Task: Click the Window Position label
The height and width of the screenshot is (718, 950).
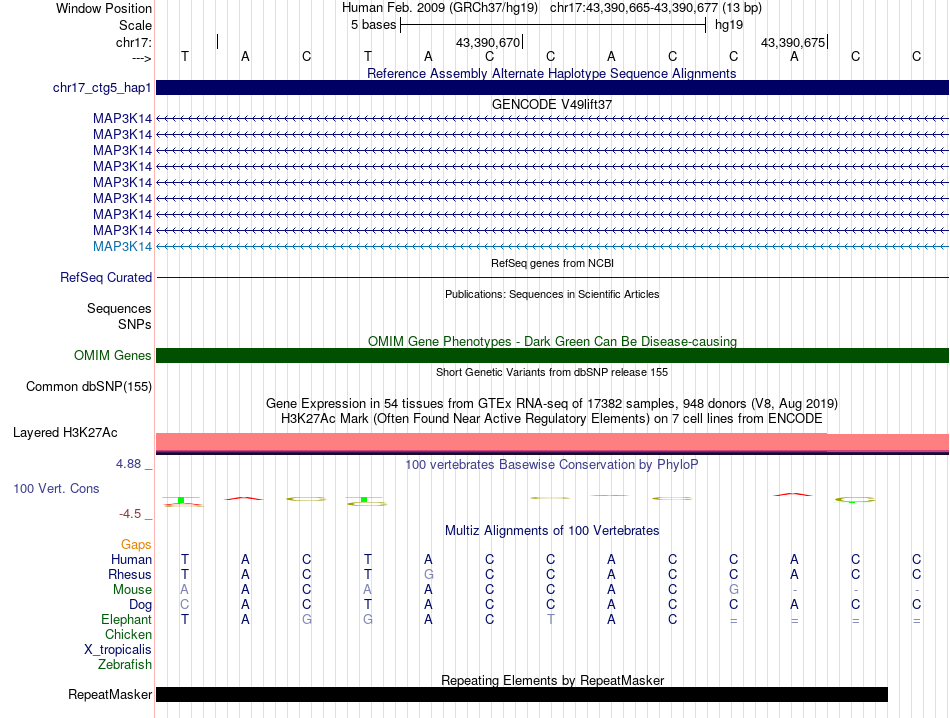Action: click(104, 8)
